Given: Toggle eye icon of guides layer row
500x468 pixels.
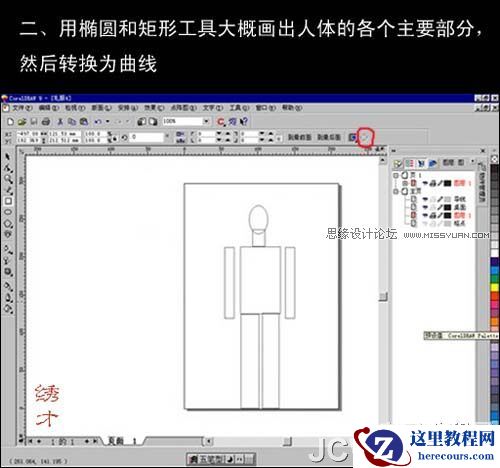Looking at the screenshot, I should coord(425,199).
